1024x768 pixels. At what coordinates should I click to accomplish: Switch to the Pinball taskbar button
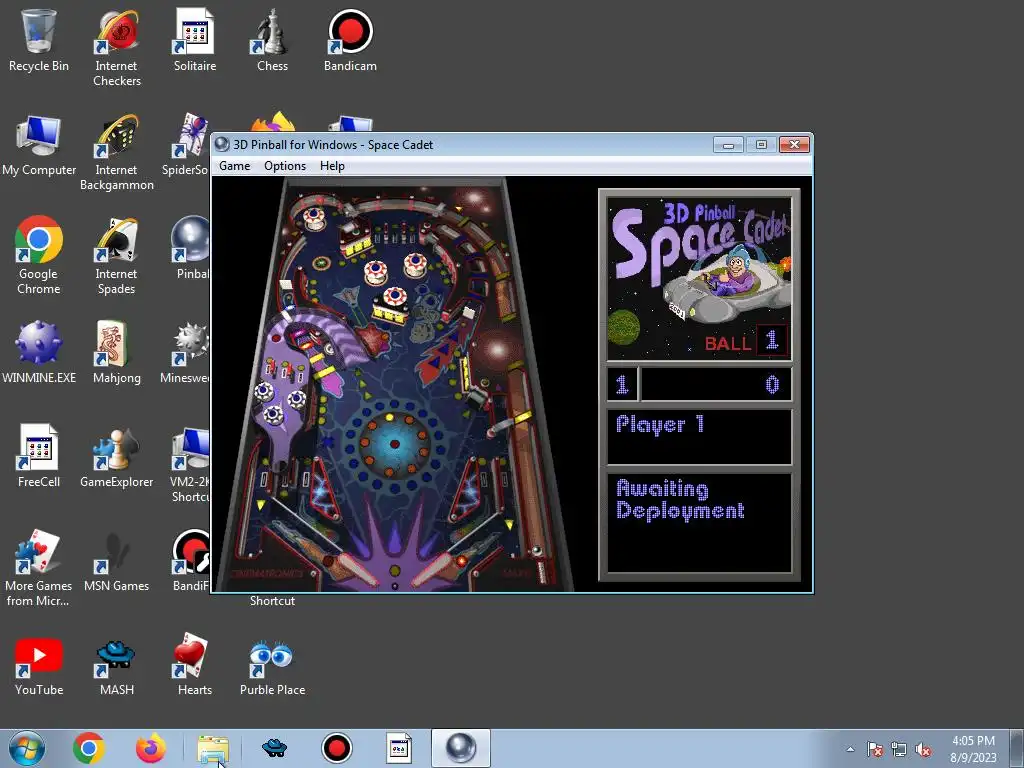coord(460,748)
